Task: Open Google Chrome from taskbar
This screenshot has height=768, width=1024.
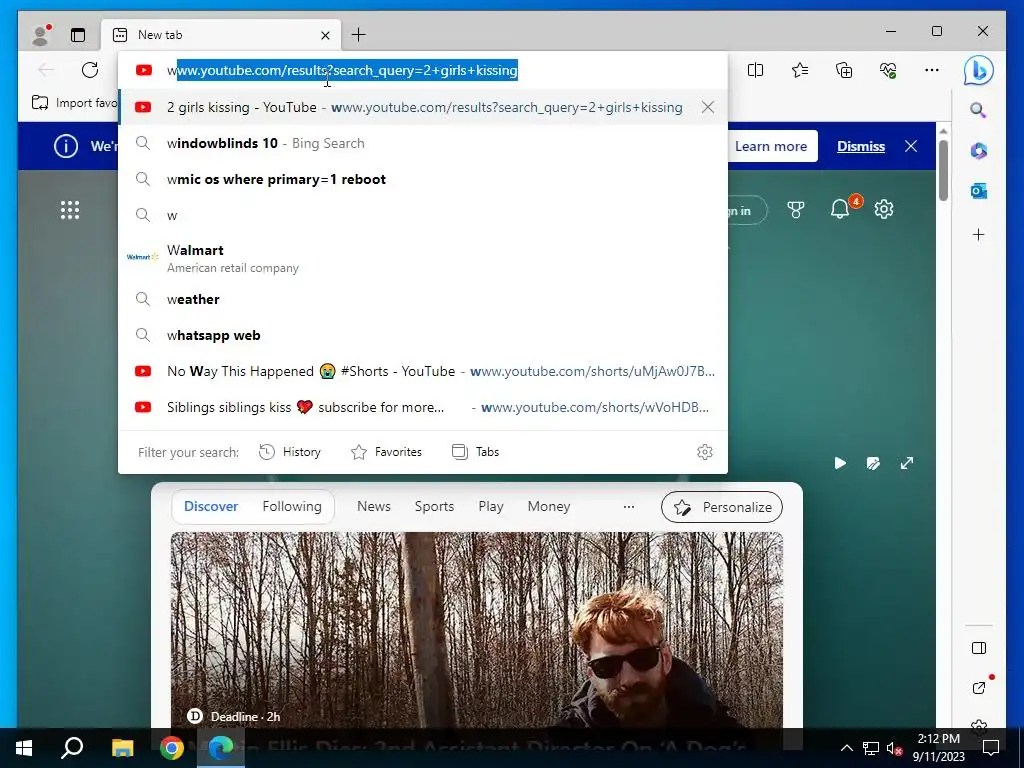Action: pyautogui.click(x=172, y=748)
